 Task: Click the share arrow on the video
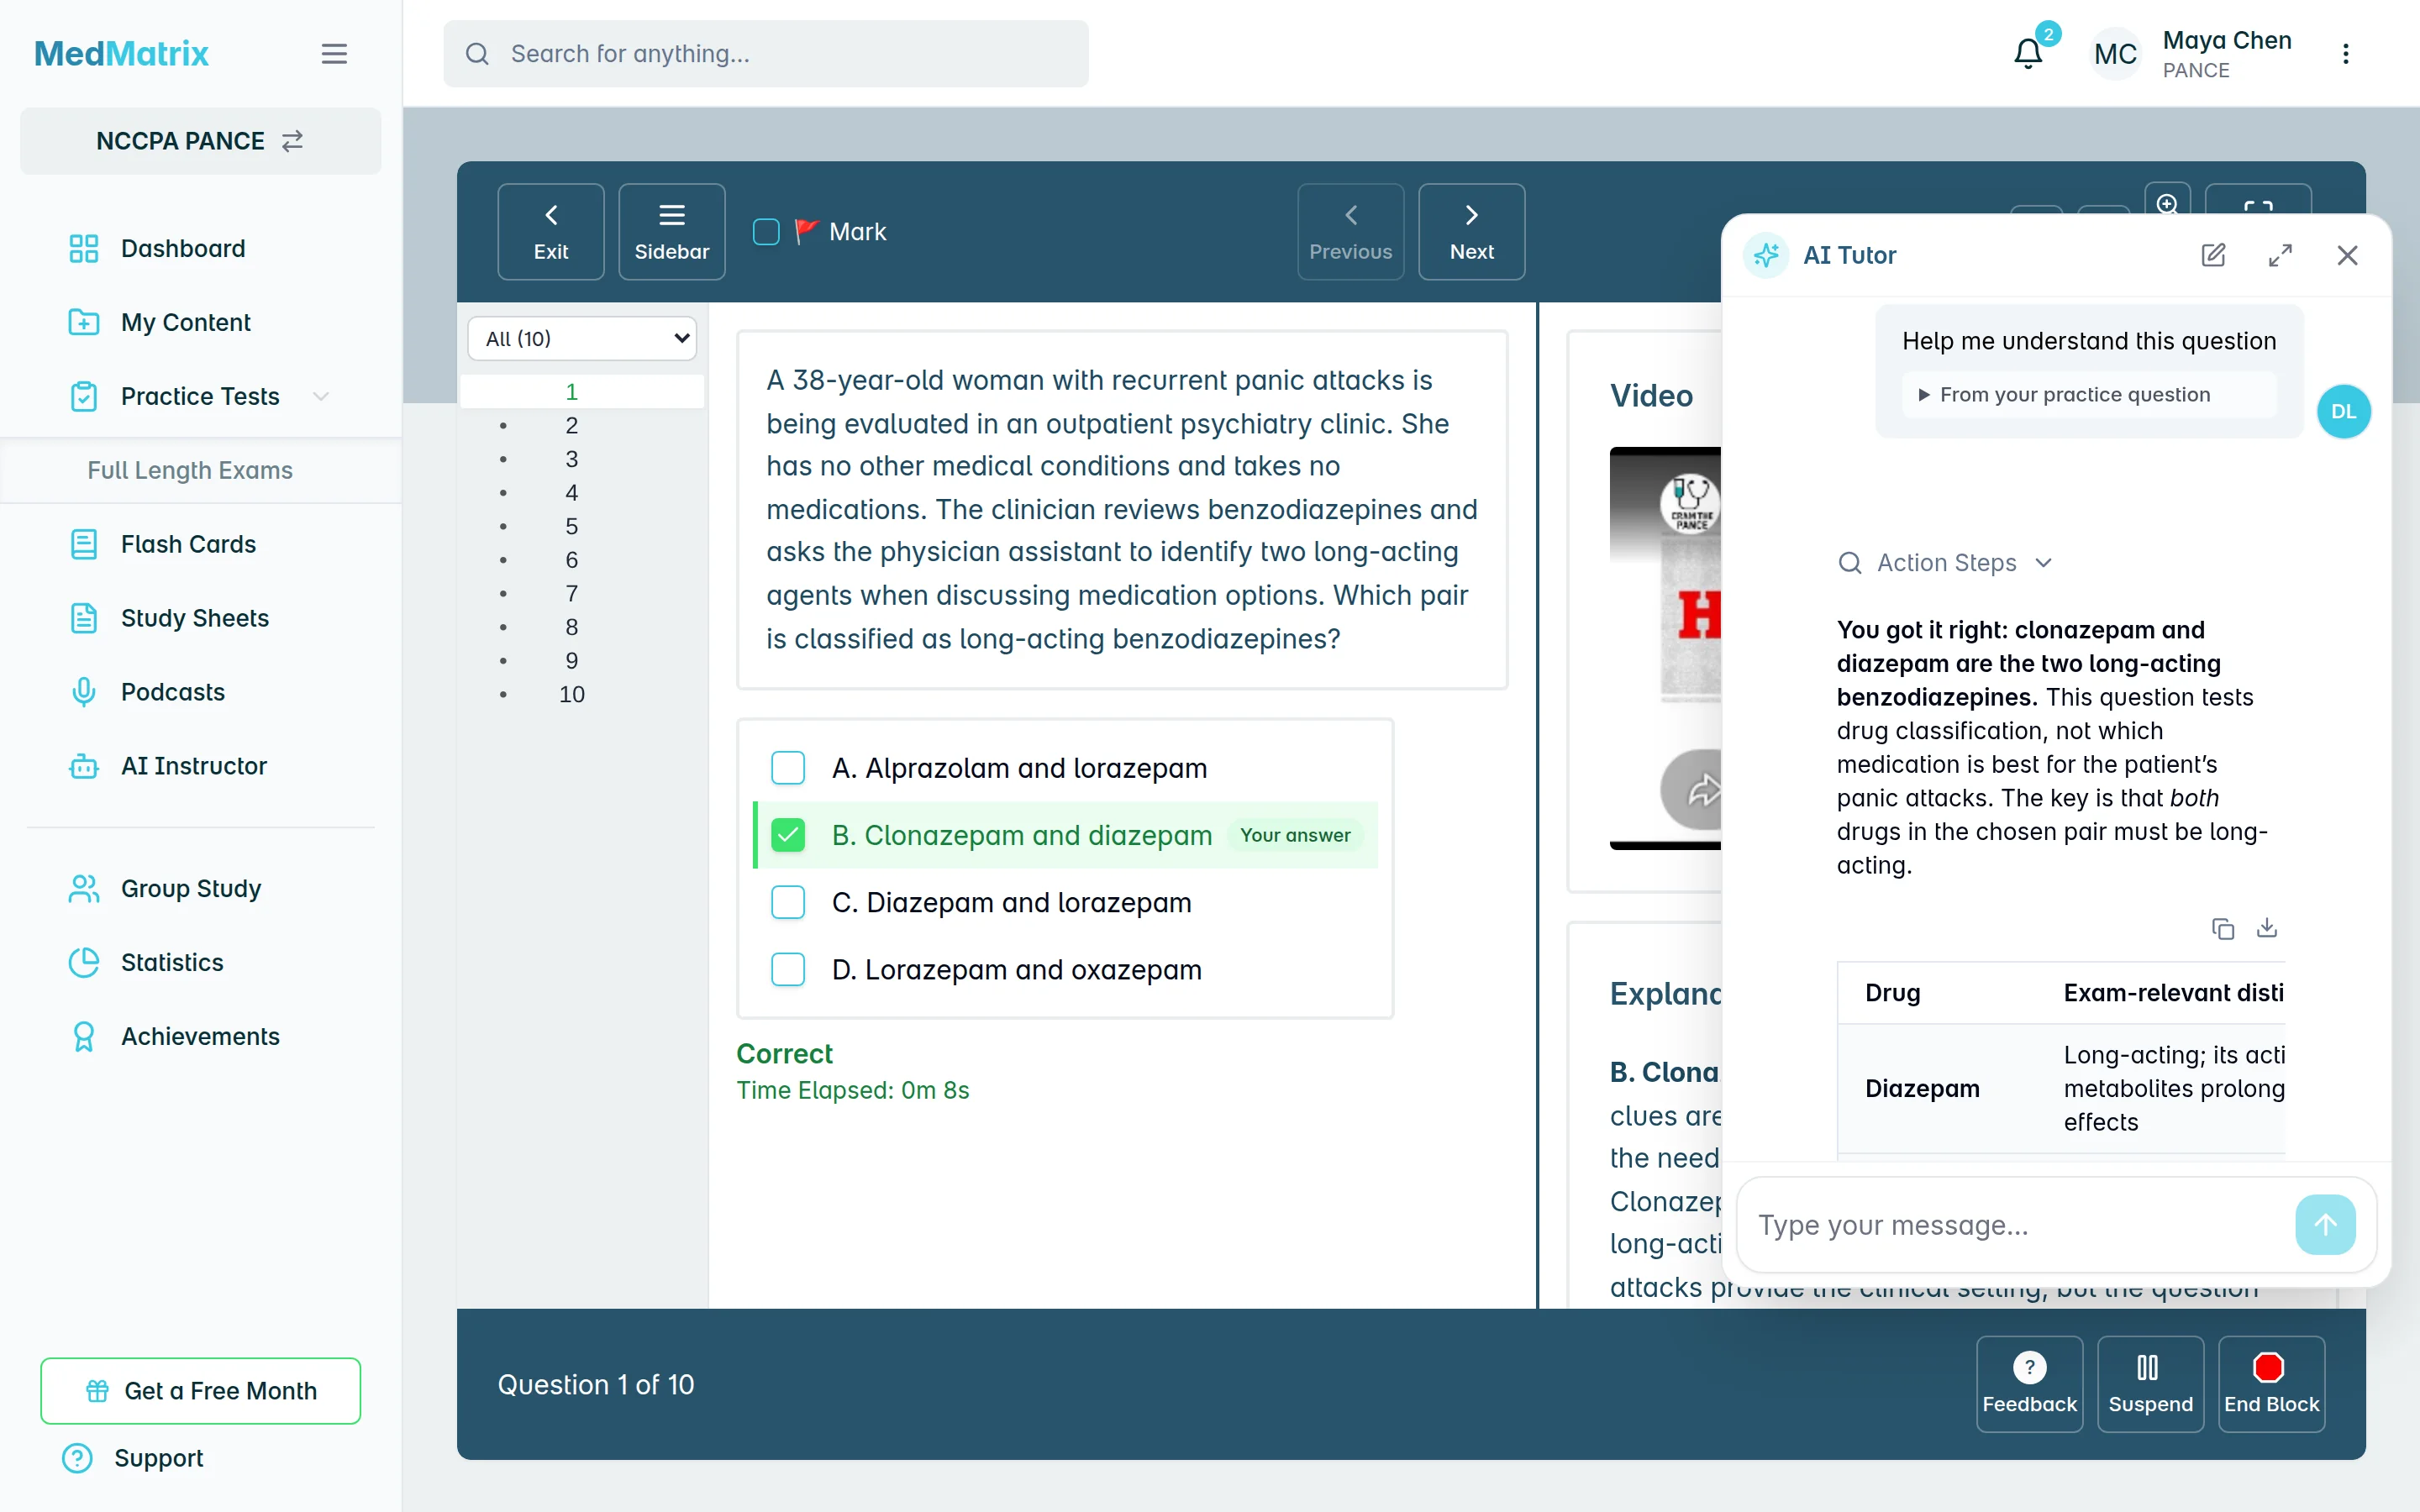[1698, 790]
